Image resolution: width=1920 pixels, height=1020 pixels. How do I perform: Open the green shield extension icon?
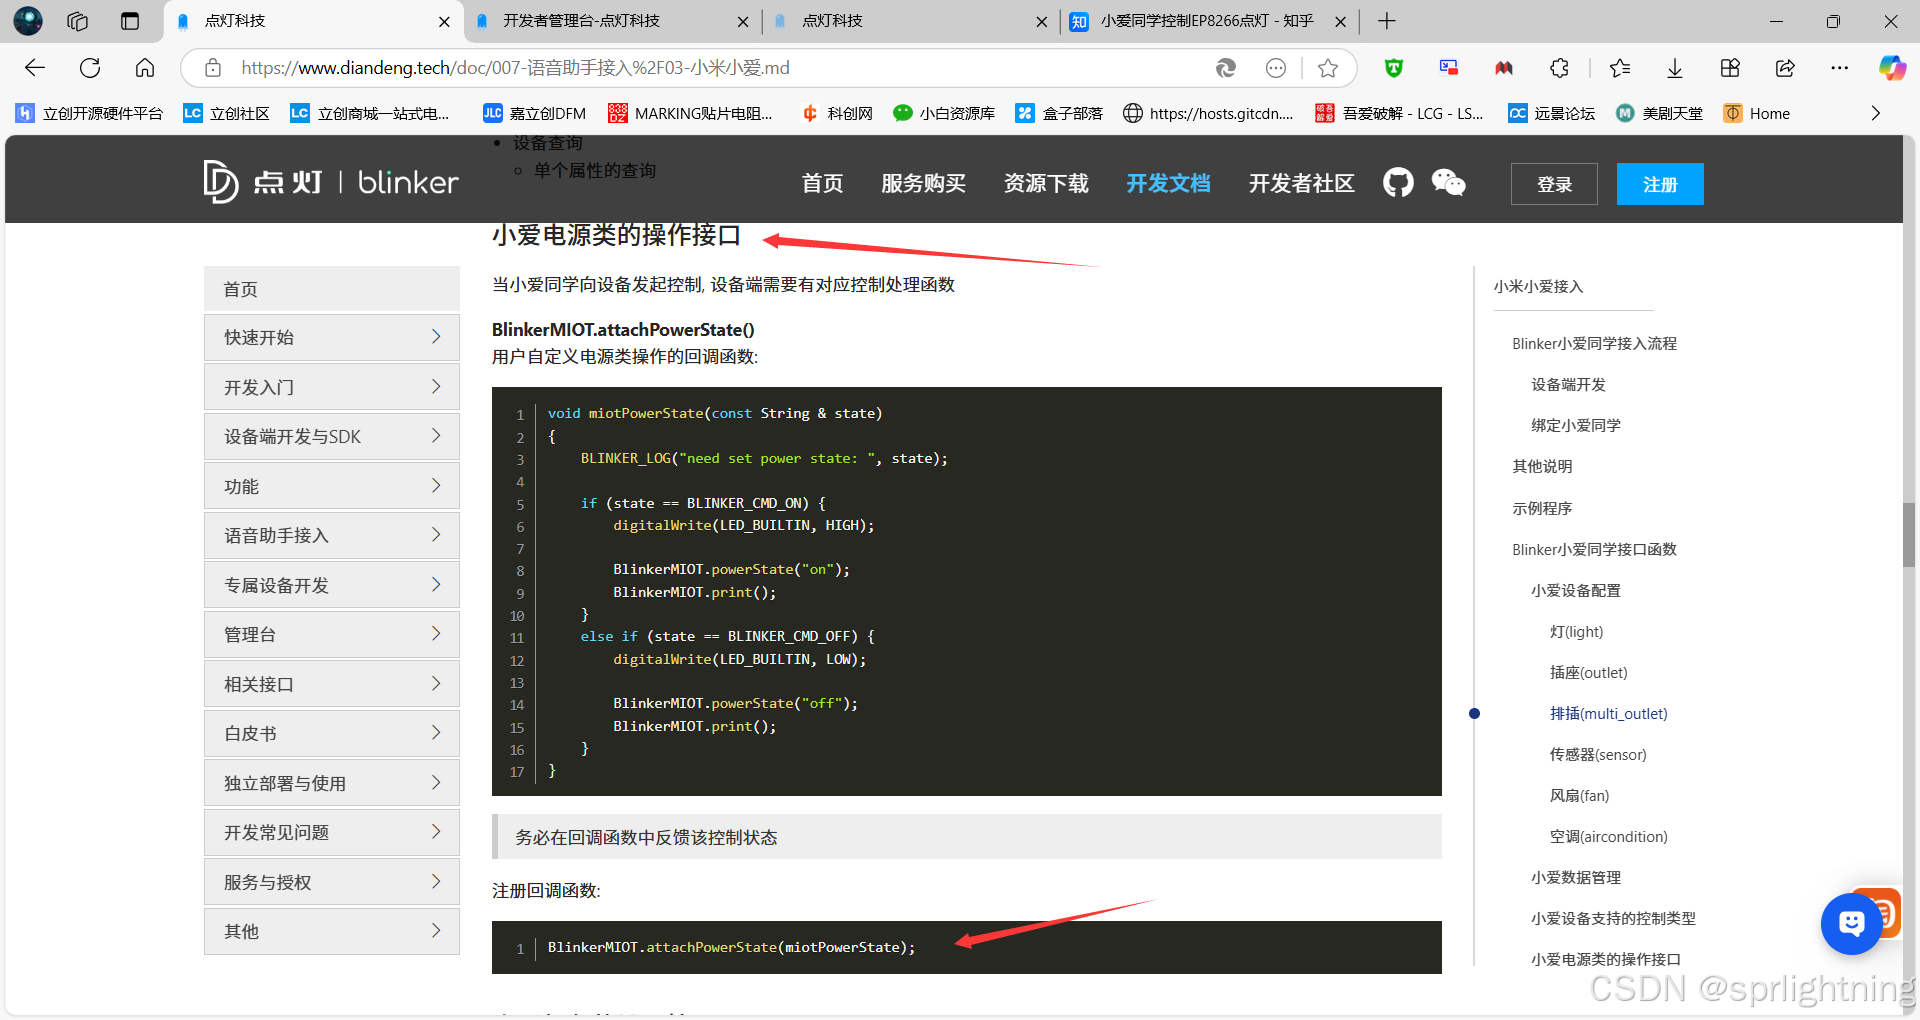[1394, 68]
